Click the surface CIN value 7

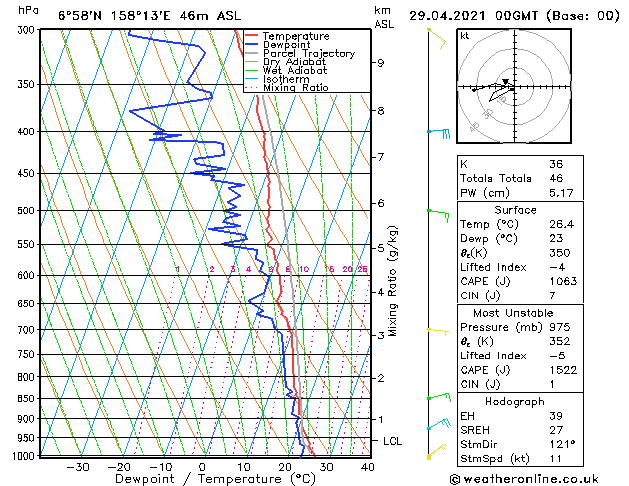point(552,296)
